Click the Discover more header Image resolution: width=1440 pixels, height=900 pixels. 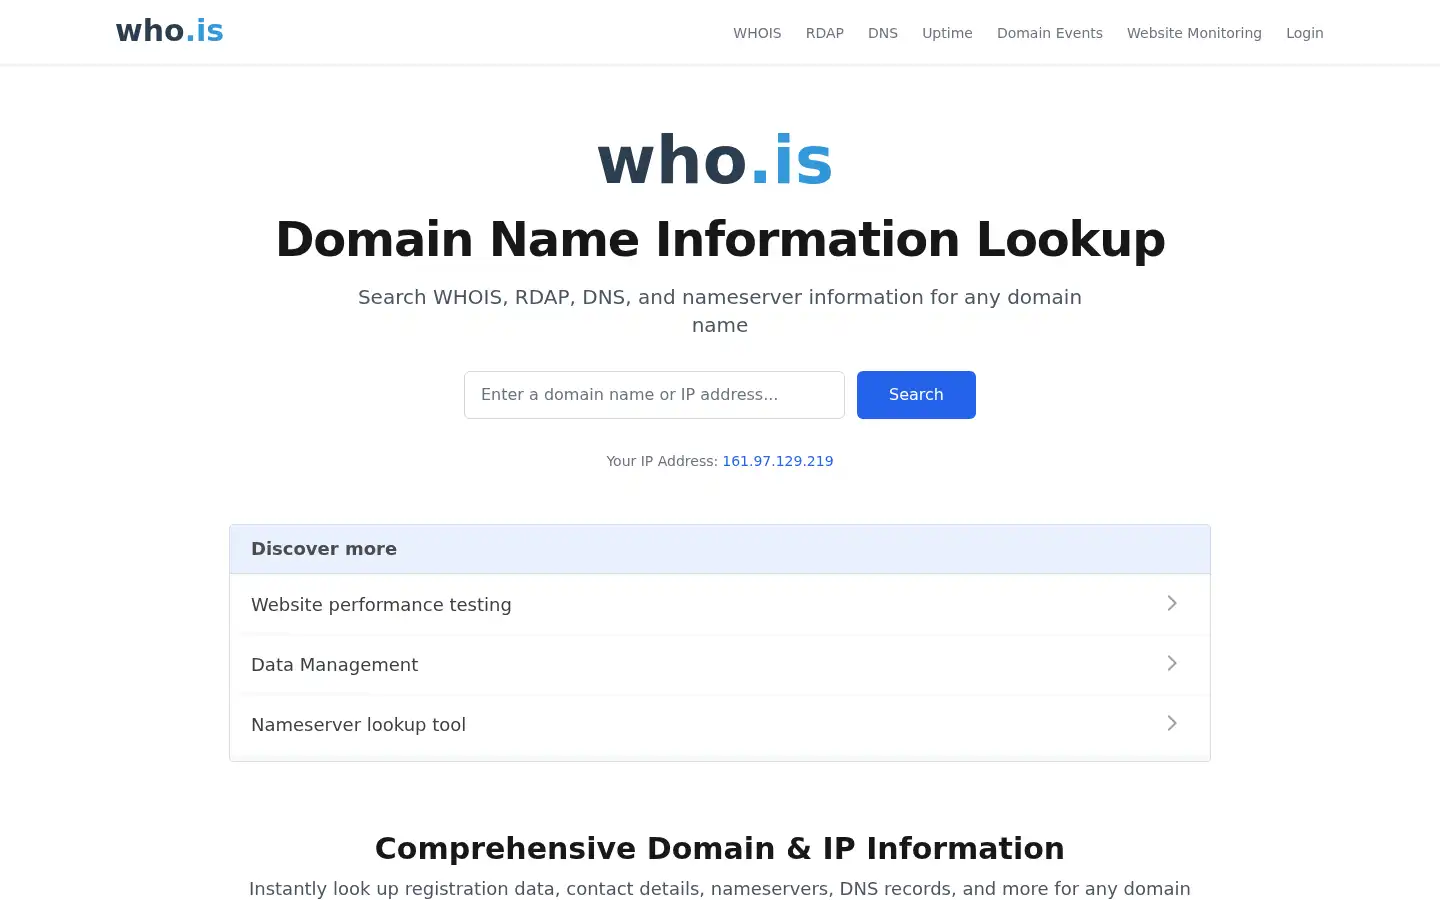[720, 549]
